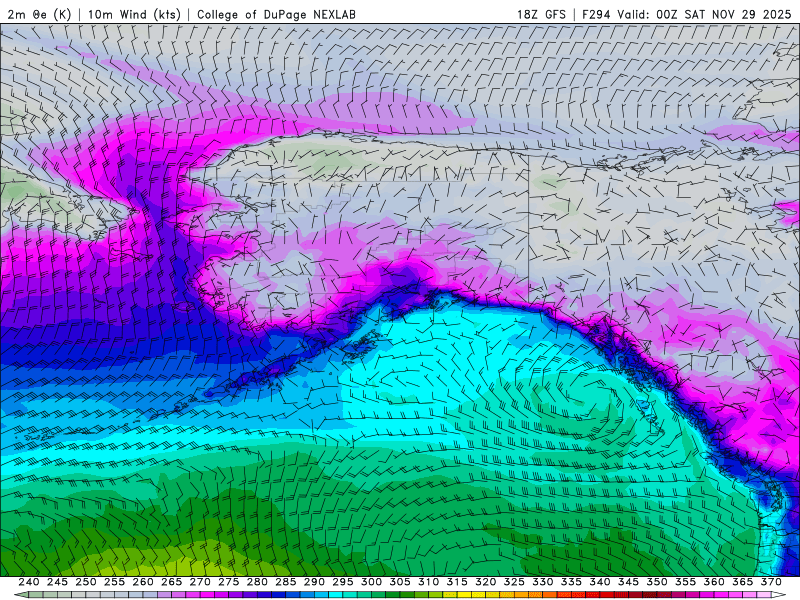
Task: Click the 245 value on the color scale
Action: pos(57,582)
